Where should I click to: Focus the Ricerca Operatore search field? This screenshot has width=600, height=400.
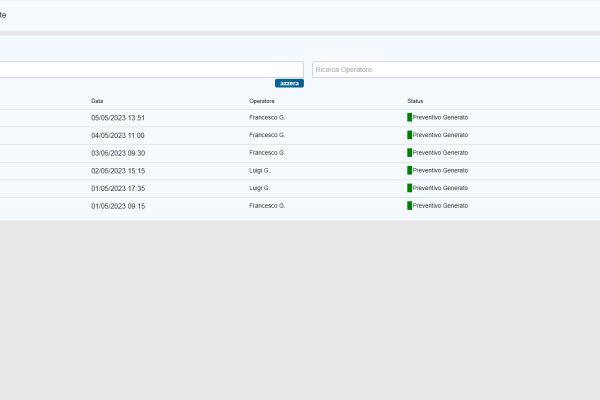[x=456, y=70]
